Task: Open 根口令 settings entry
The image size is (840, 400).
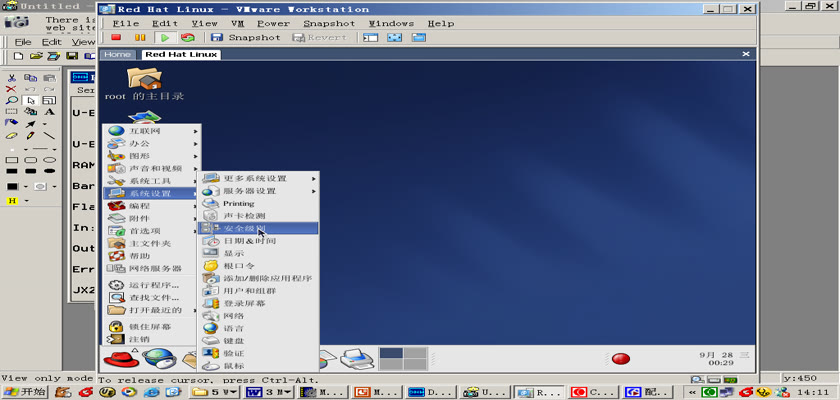Action: (x=259, y=266)
